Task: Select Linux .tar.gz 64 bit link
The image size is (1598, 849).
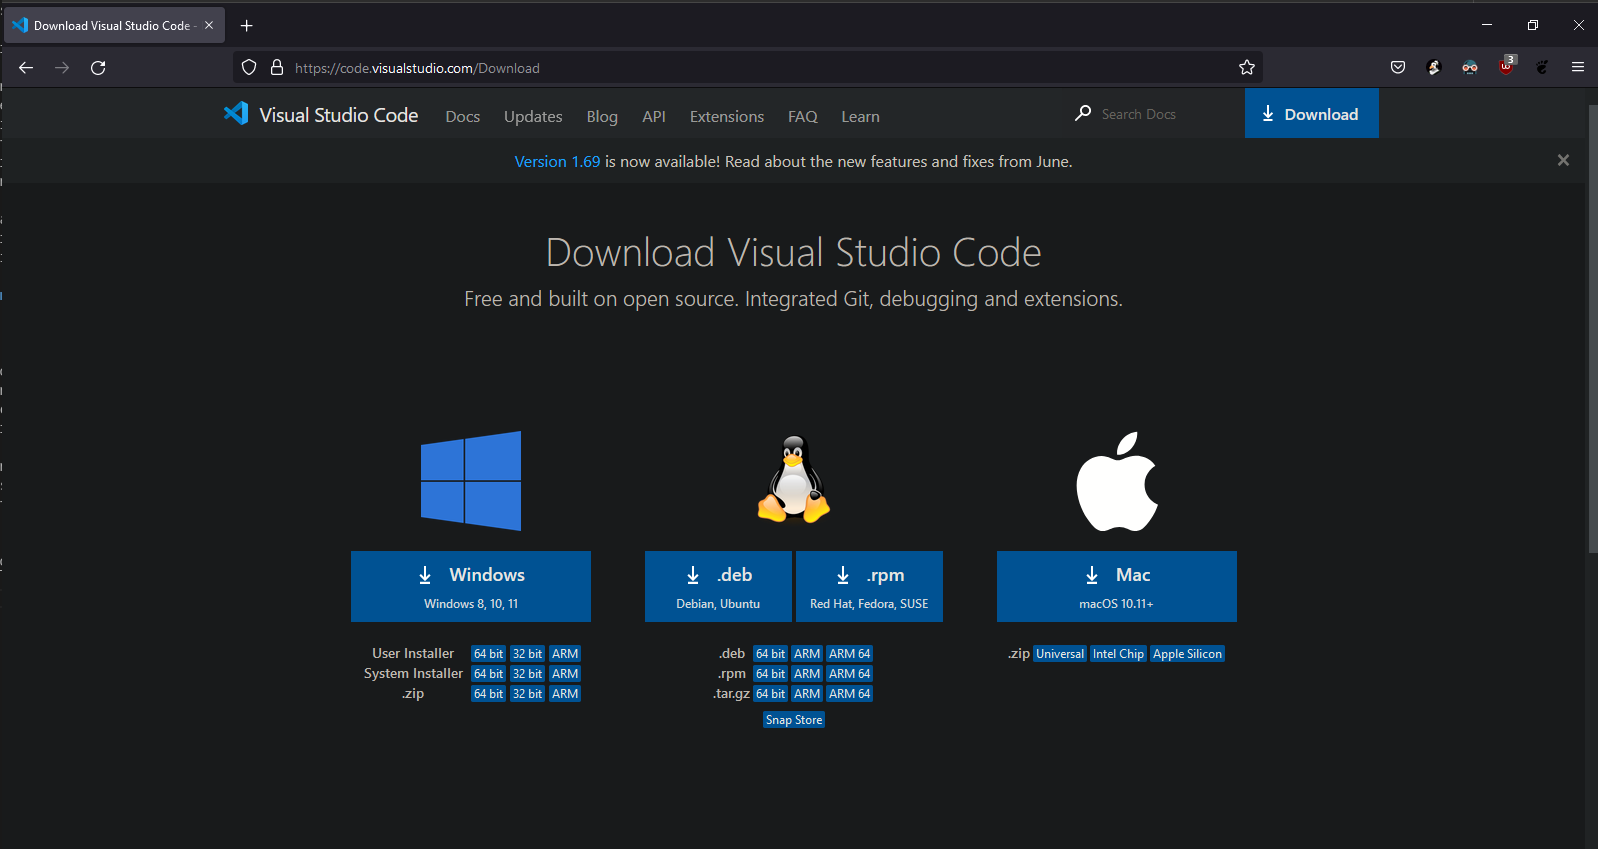Action: (x=771, y=694)
